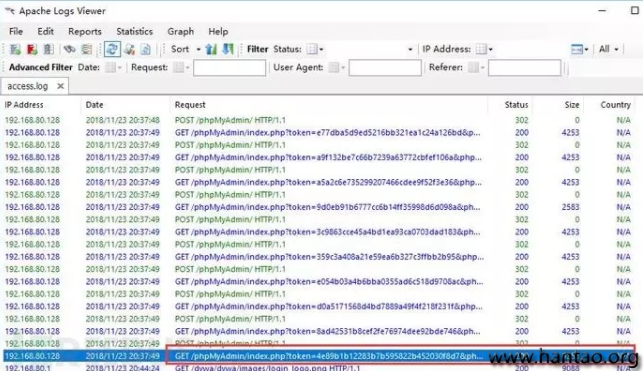Click the green add log file icon
This screenshot has height=371, width=644.
pyautogui.click(x=15, y=49)
